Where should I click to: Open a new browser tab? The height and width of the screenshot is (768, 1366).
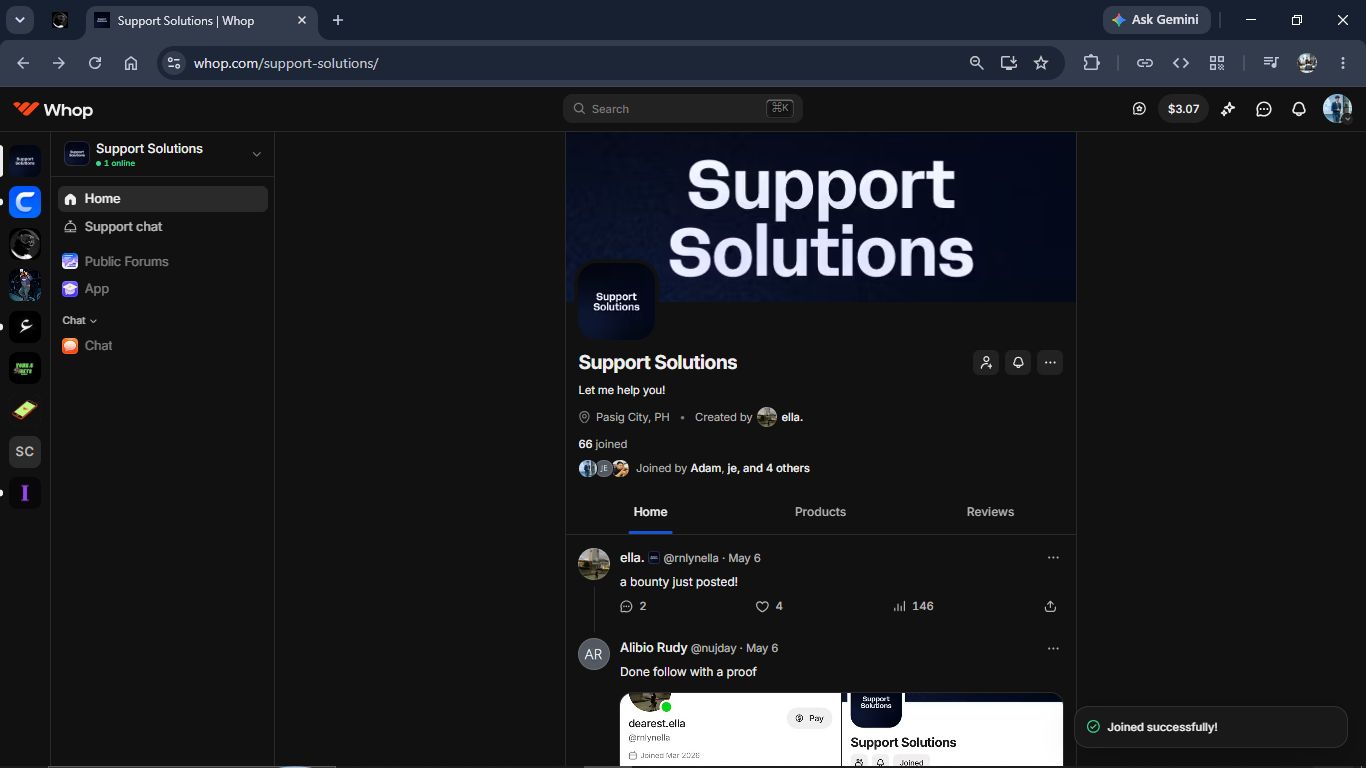[x=338, y=20]
